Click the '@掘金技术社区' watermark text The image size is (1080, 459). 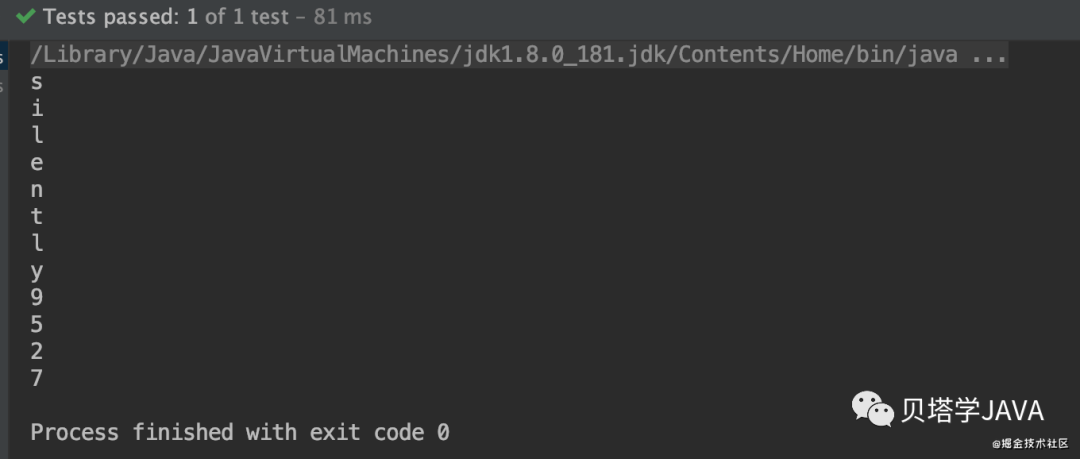[1030, 443]
